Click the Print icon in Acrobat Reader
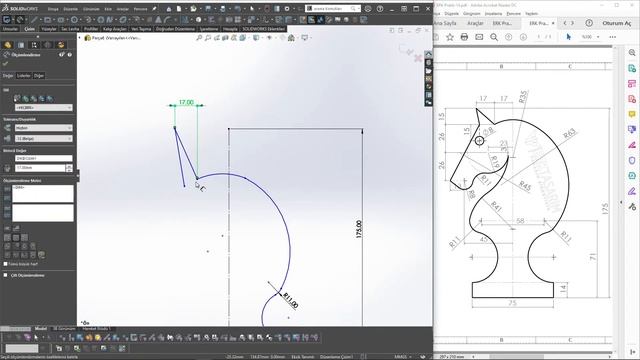This screenshot has width=640, height=360. click(x=464, y=37)
